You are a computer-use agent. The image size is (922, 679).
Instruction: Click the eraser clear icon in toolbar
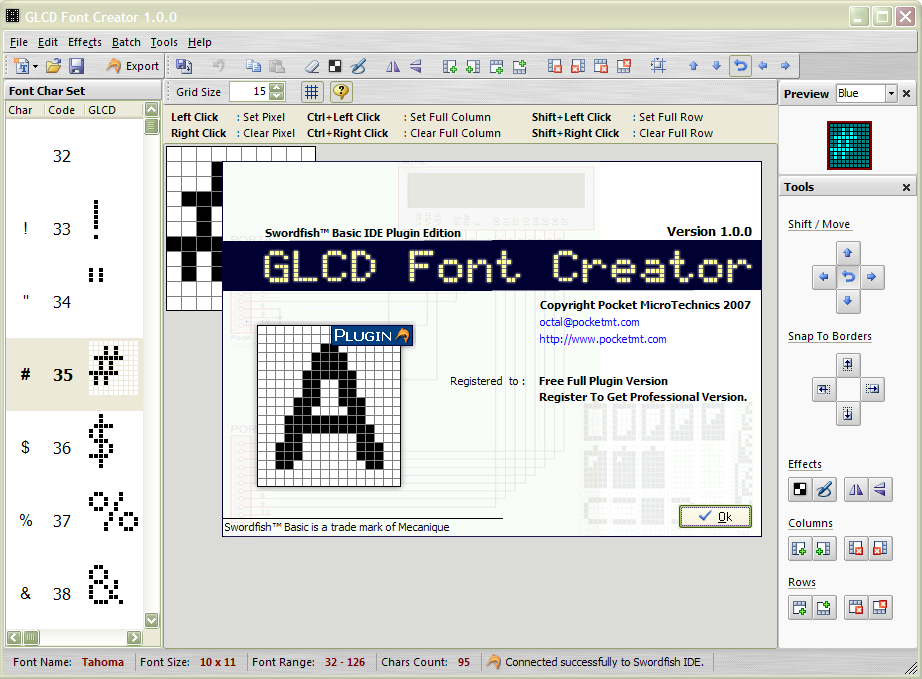[x=312, y=66]
